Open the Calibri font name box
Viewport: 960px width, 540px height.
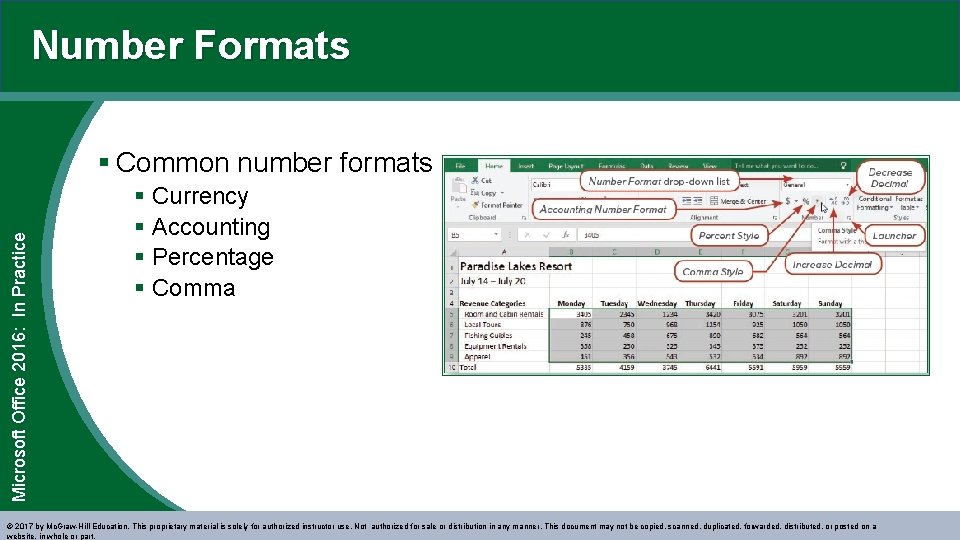point(554,184)
